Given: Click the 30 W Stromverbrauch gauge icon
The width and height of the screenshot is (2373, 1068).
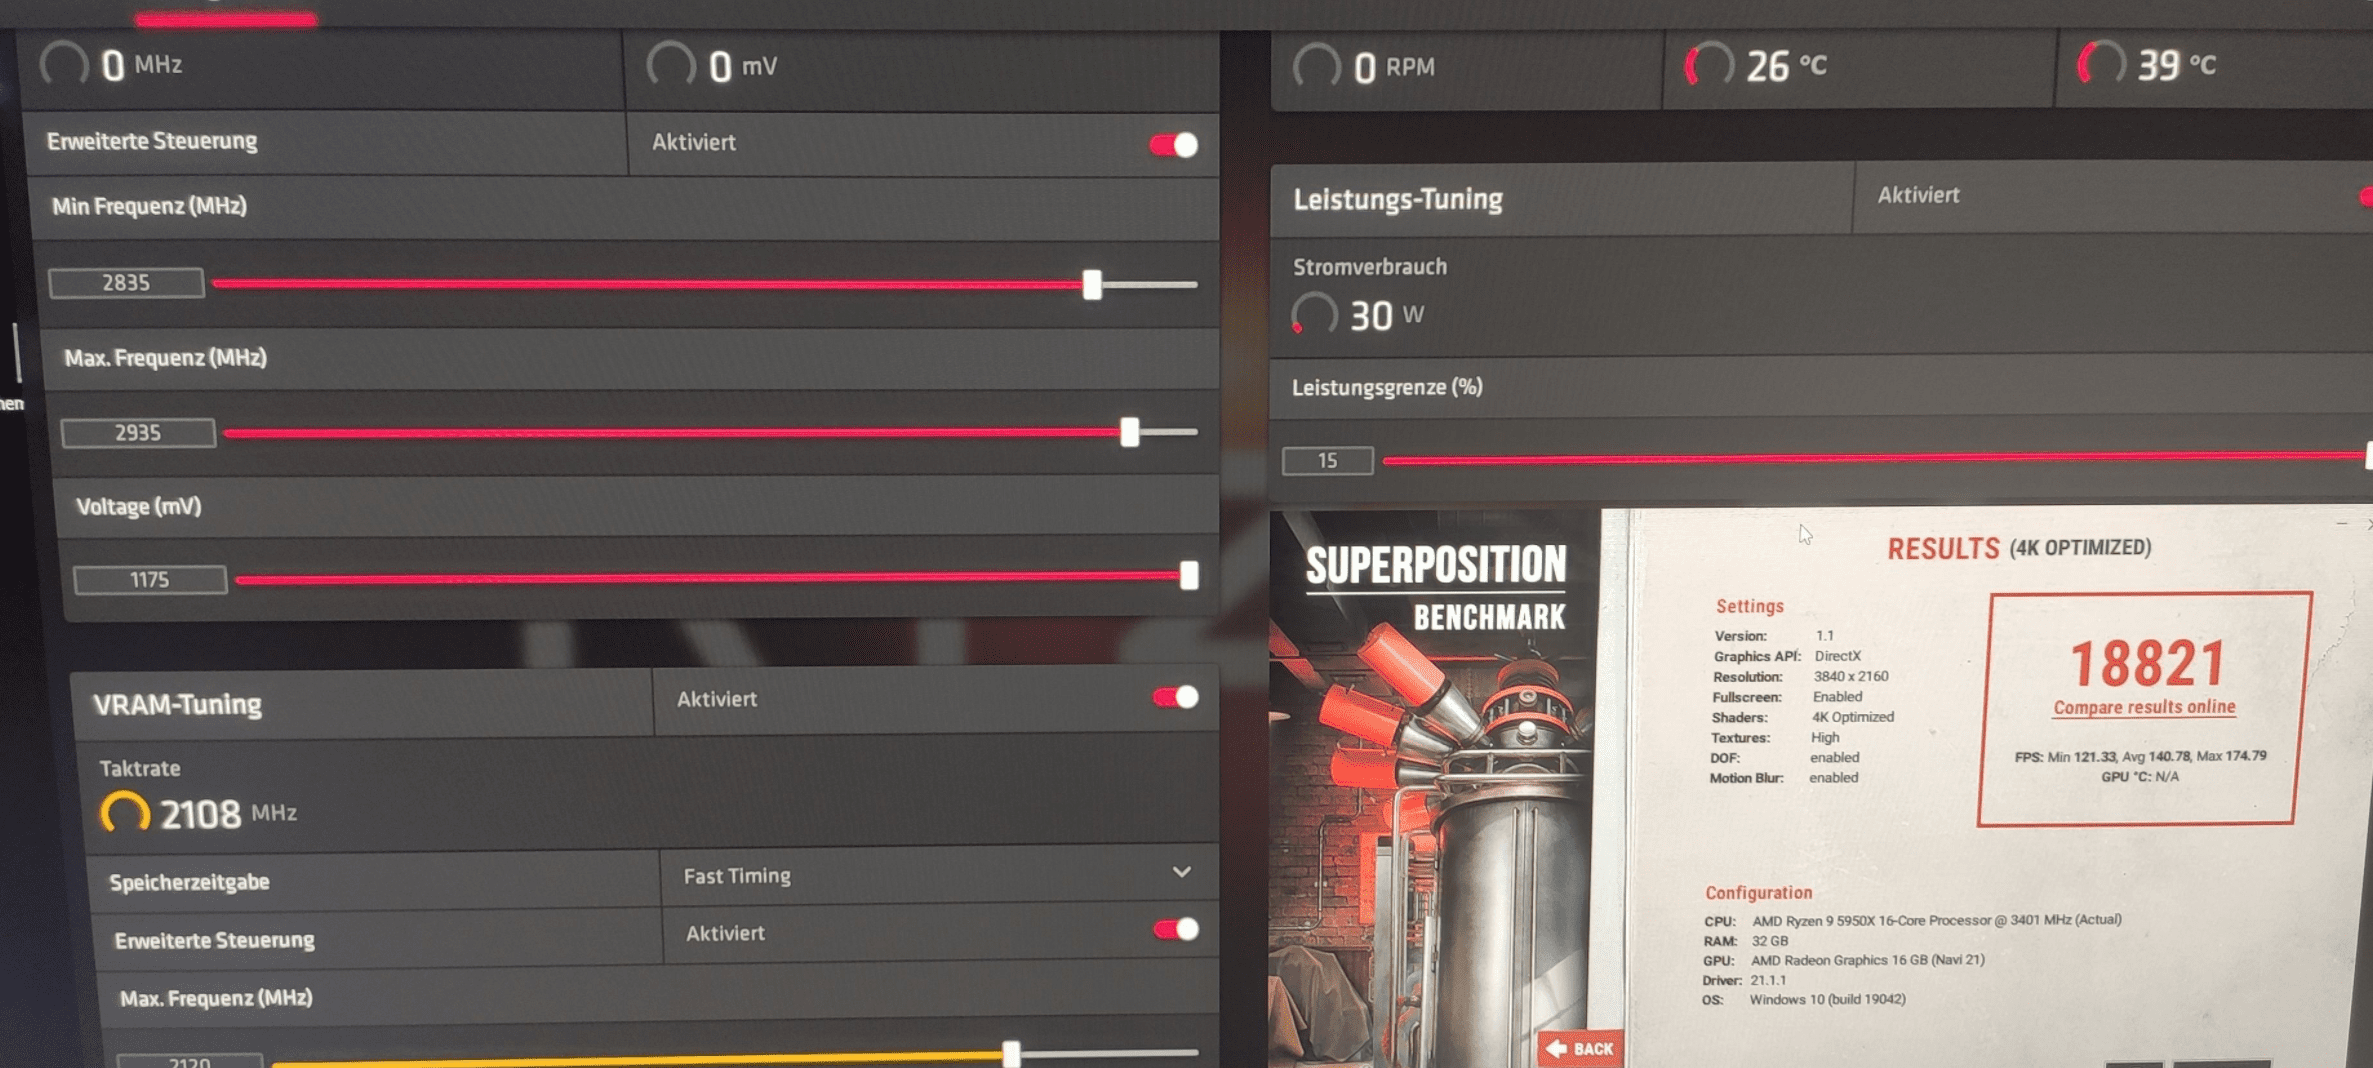Looking at the screenshot, I should [1314, 315].
